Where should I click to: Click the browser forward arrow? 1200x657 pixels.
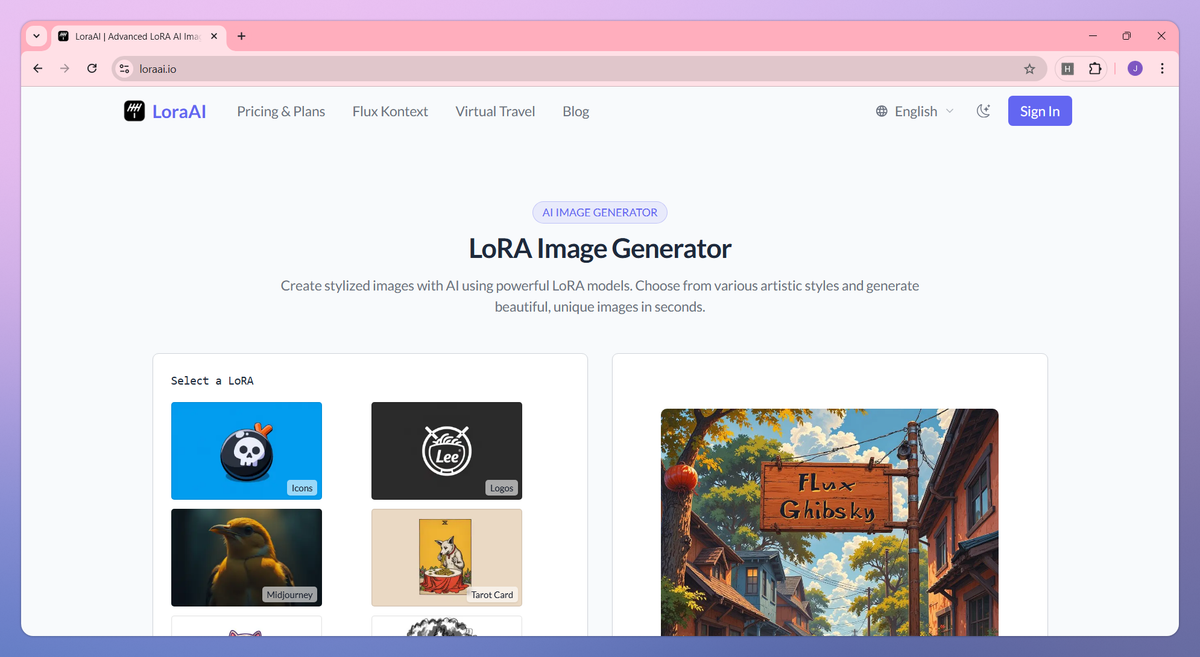coord(65,68)
